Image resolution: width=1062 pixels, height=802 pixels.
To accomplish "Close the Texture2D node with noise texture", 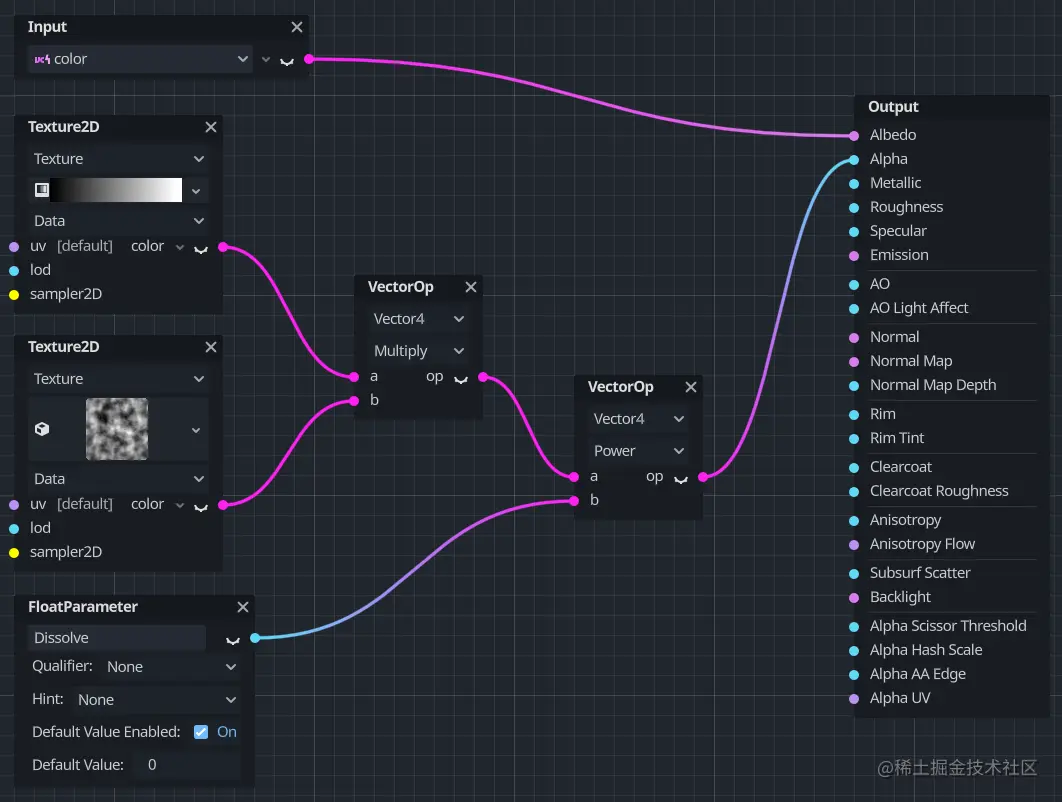I will tap(211, 347).
